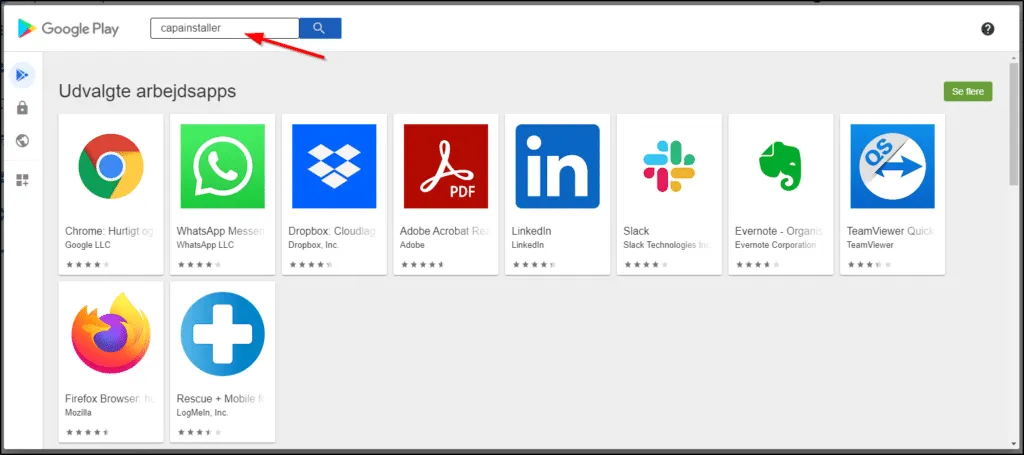Click the search field containing capainstaller
Image resolution: width=1024 pixels, height=455 pixels.
(x=225, y=28)
